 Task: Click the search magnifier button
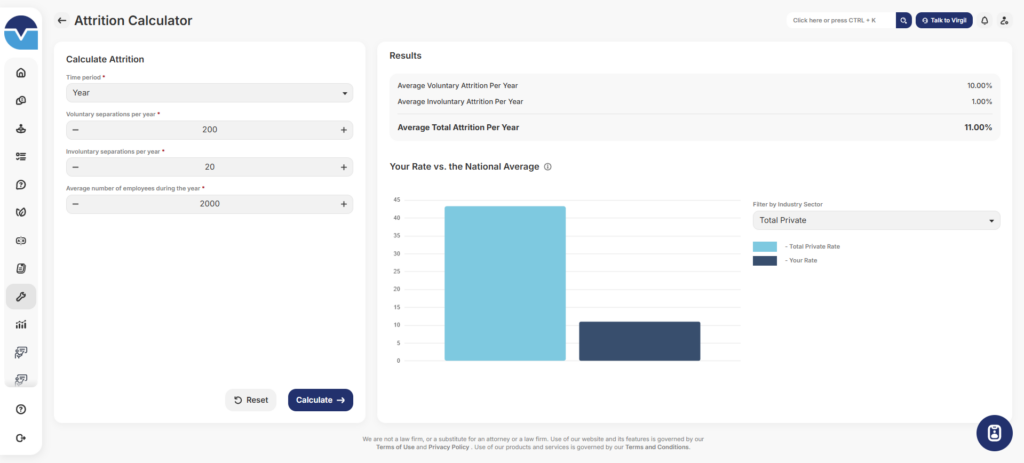pyautogui.click(x=903, y=20)
